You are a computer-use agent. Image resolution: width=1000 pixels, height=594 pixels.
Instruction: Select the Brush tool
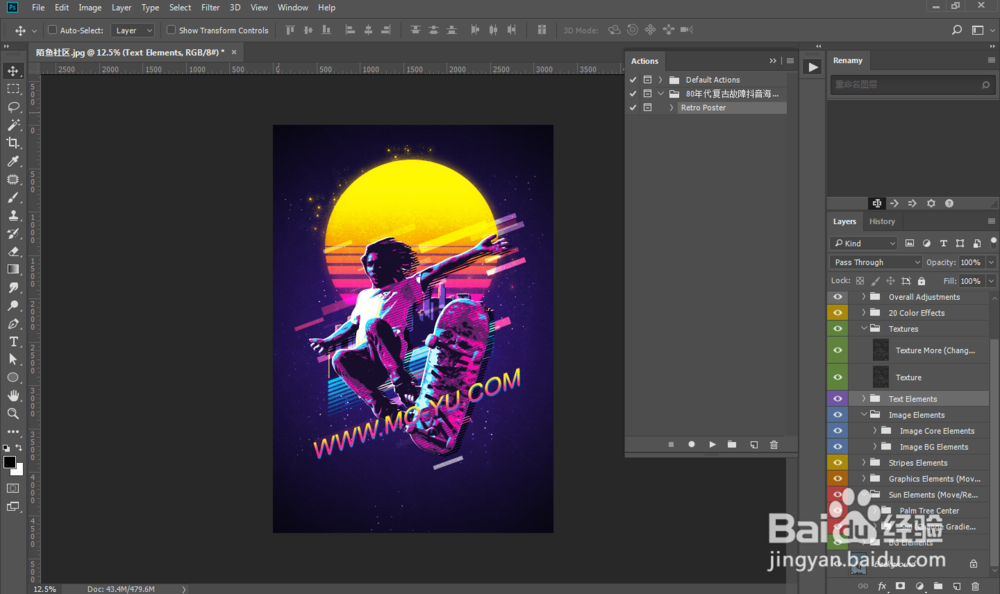(x=13, y=197)
